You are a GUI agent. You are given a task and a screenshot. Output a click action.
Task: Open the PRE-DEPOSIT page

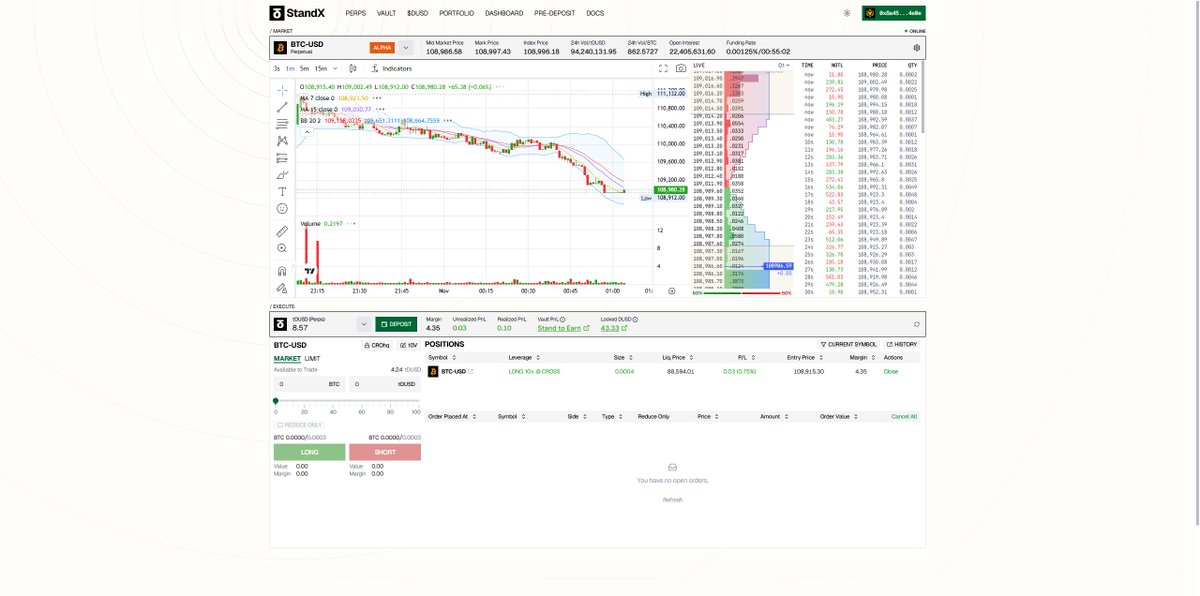(x=555, y=13)
